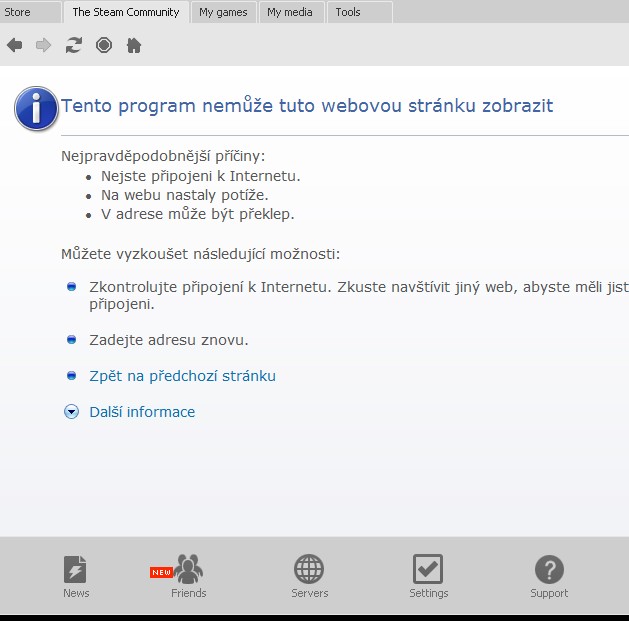This screenshot has width=629, height=621.
Task: Open the Servers browser icon
Action: point(309,569)
